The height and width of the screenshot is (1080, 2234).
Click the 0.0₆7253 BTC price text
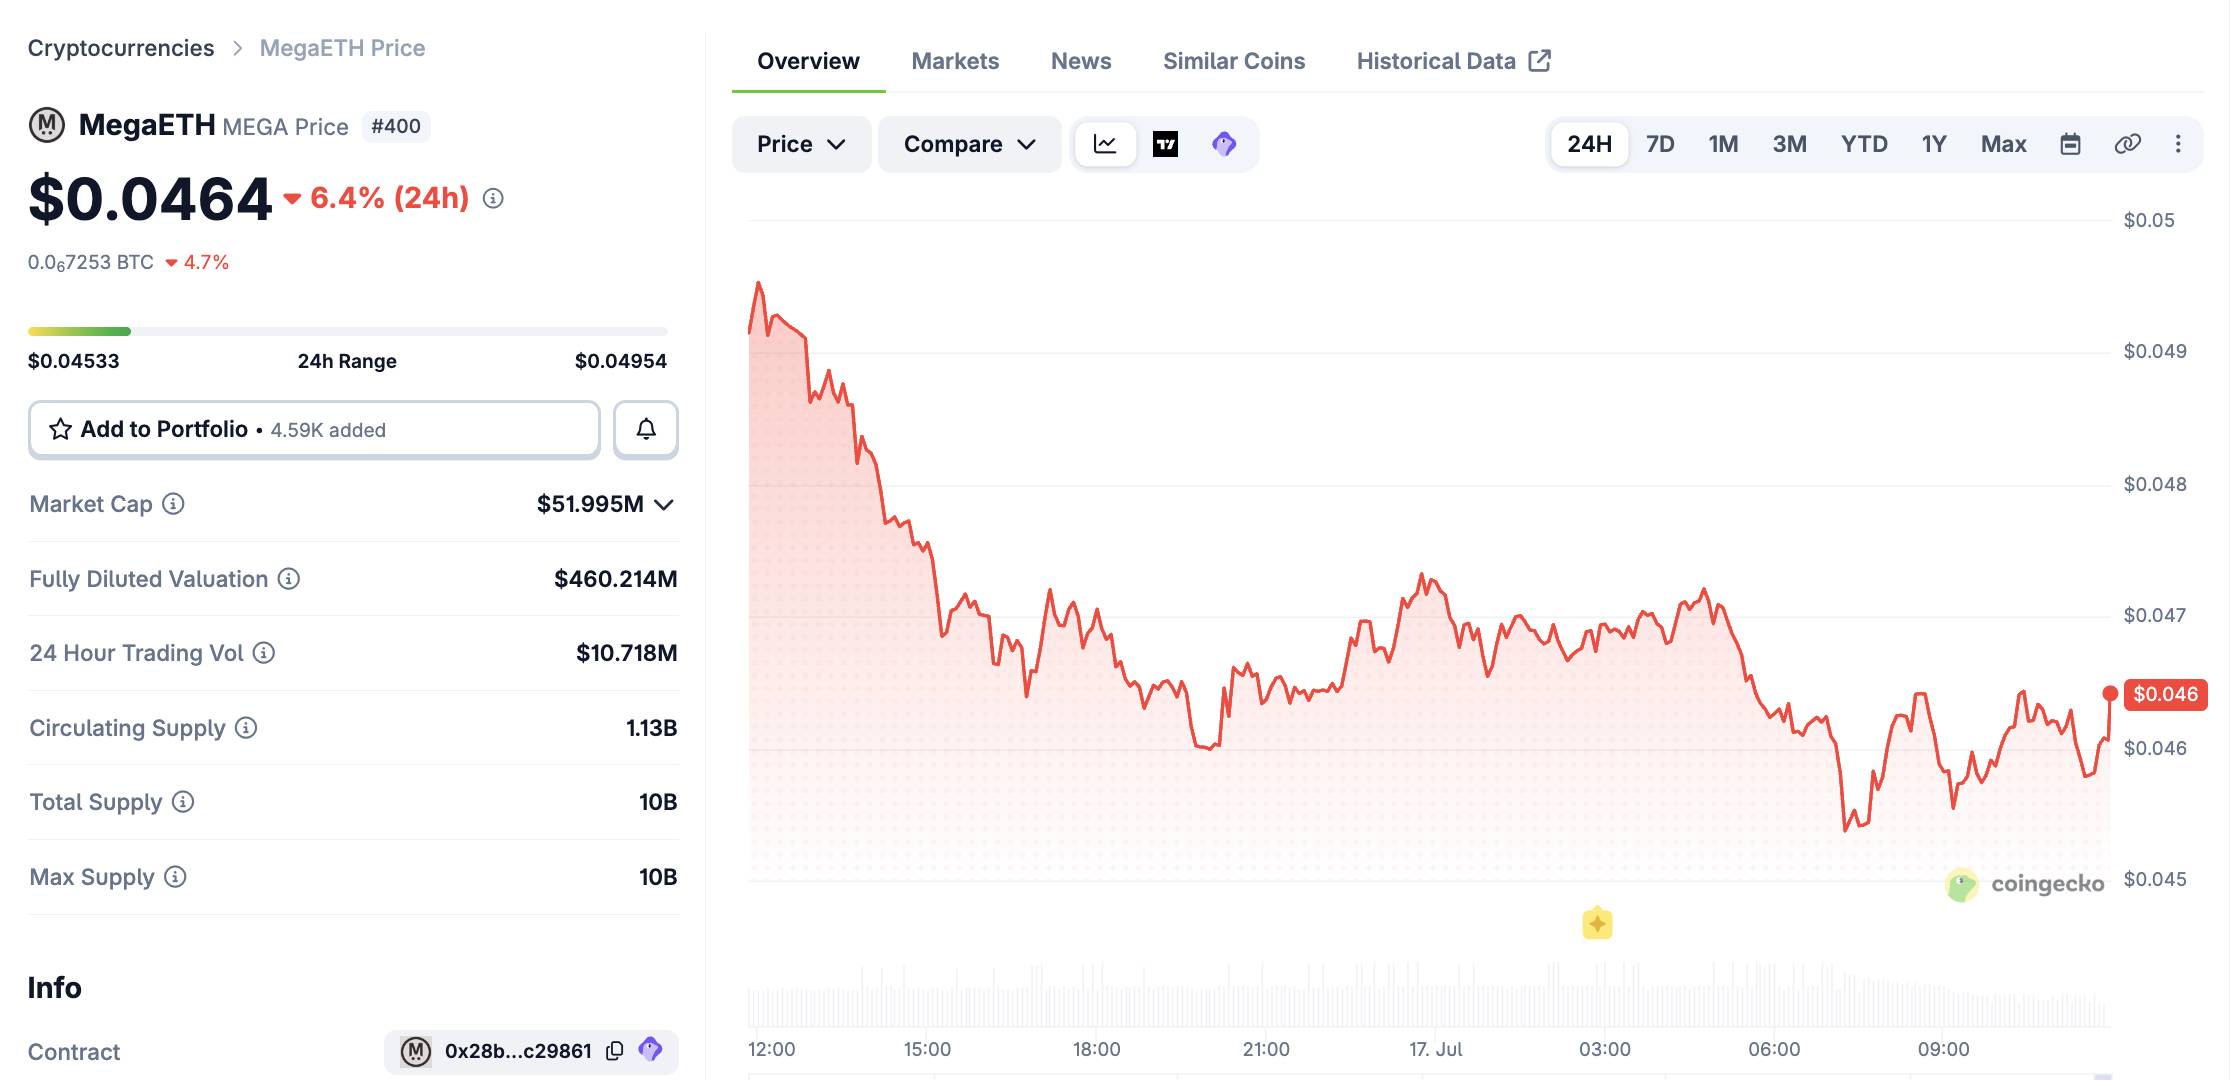[x=91, y=263]
